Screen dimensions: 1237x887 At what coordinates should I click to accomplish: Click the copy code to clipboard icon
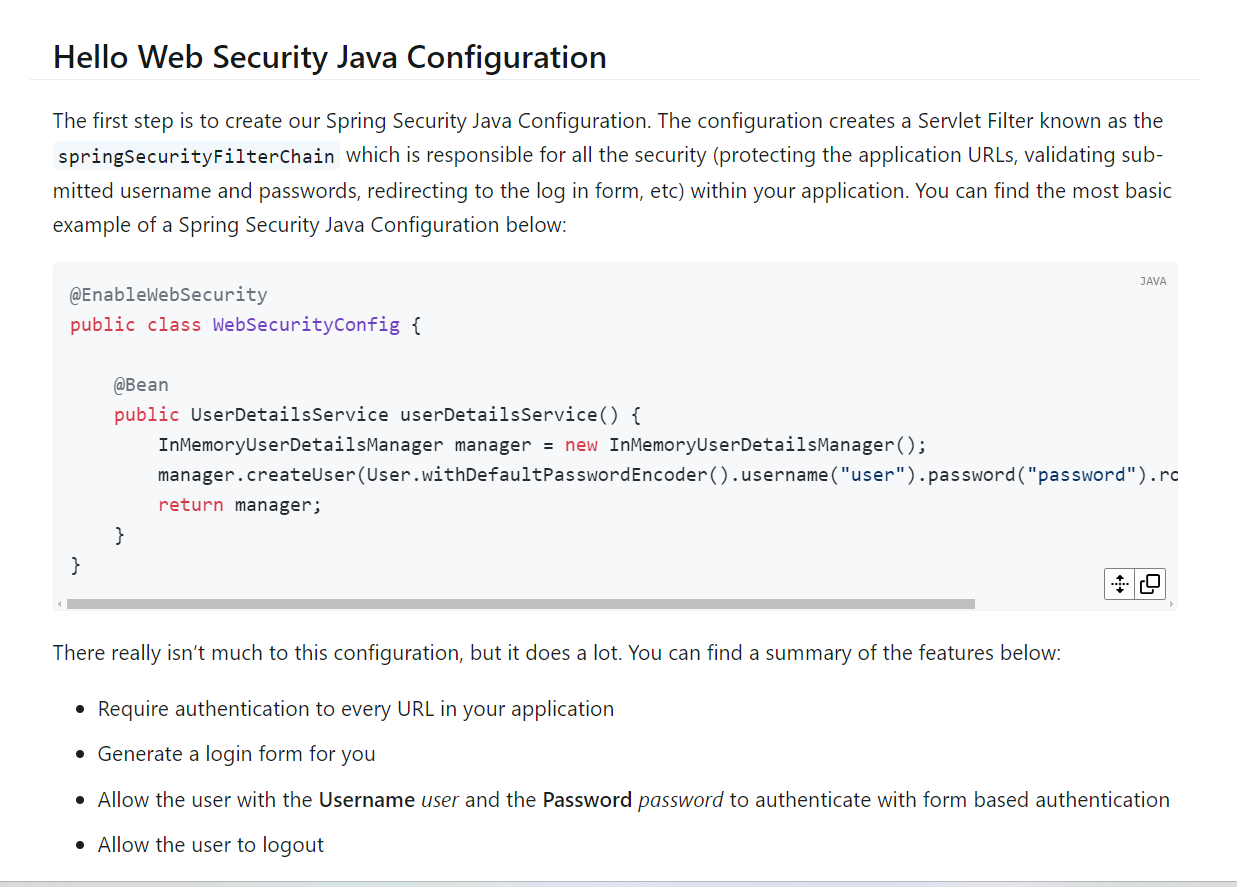[1150, 584]
